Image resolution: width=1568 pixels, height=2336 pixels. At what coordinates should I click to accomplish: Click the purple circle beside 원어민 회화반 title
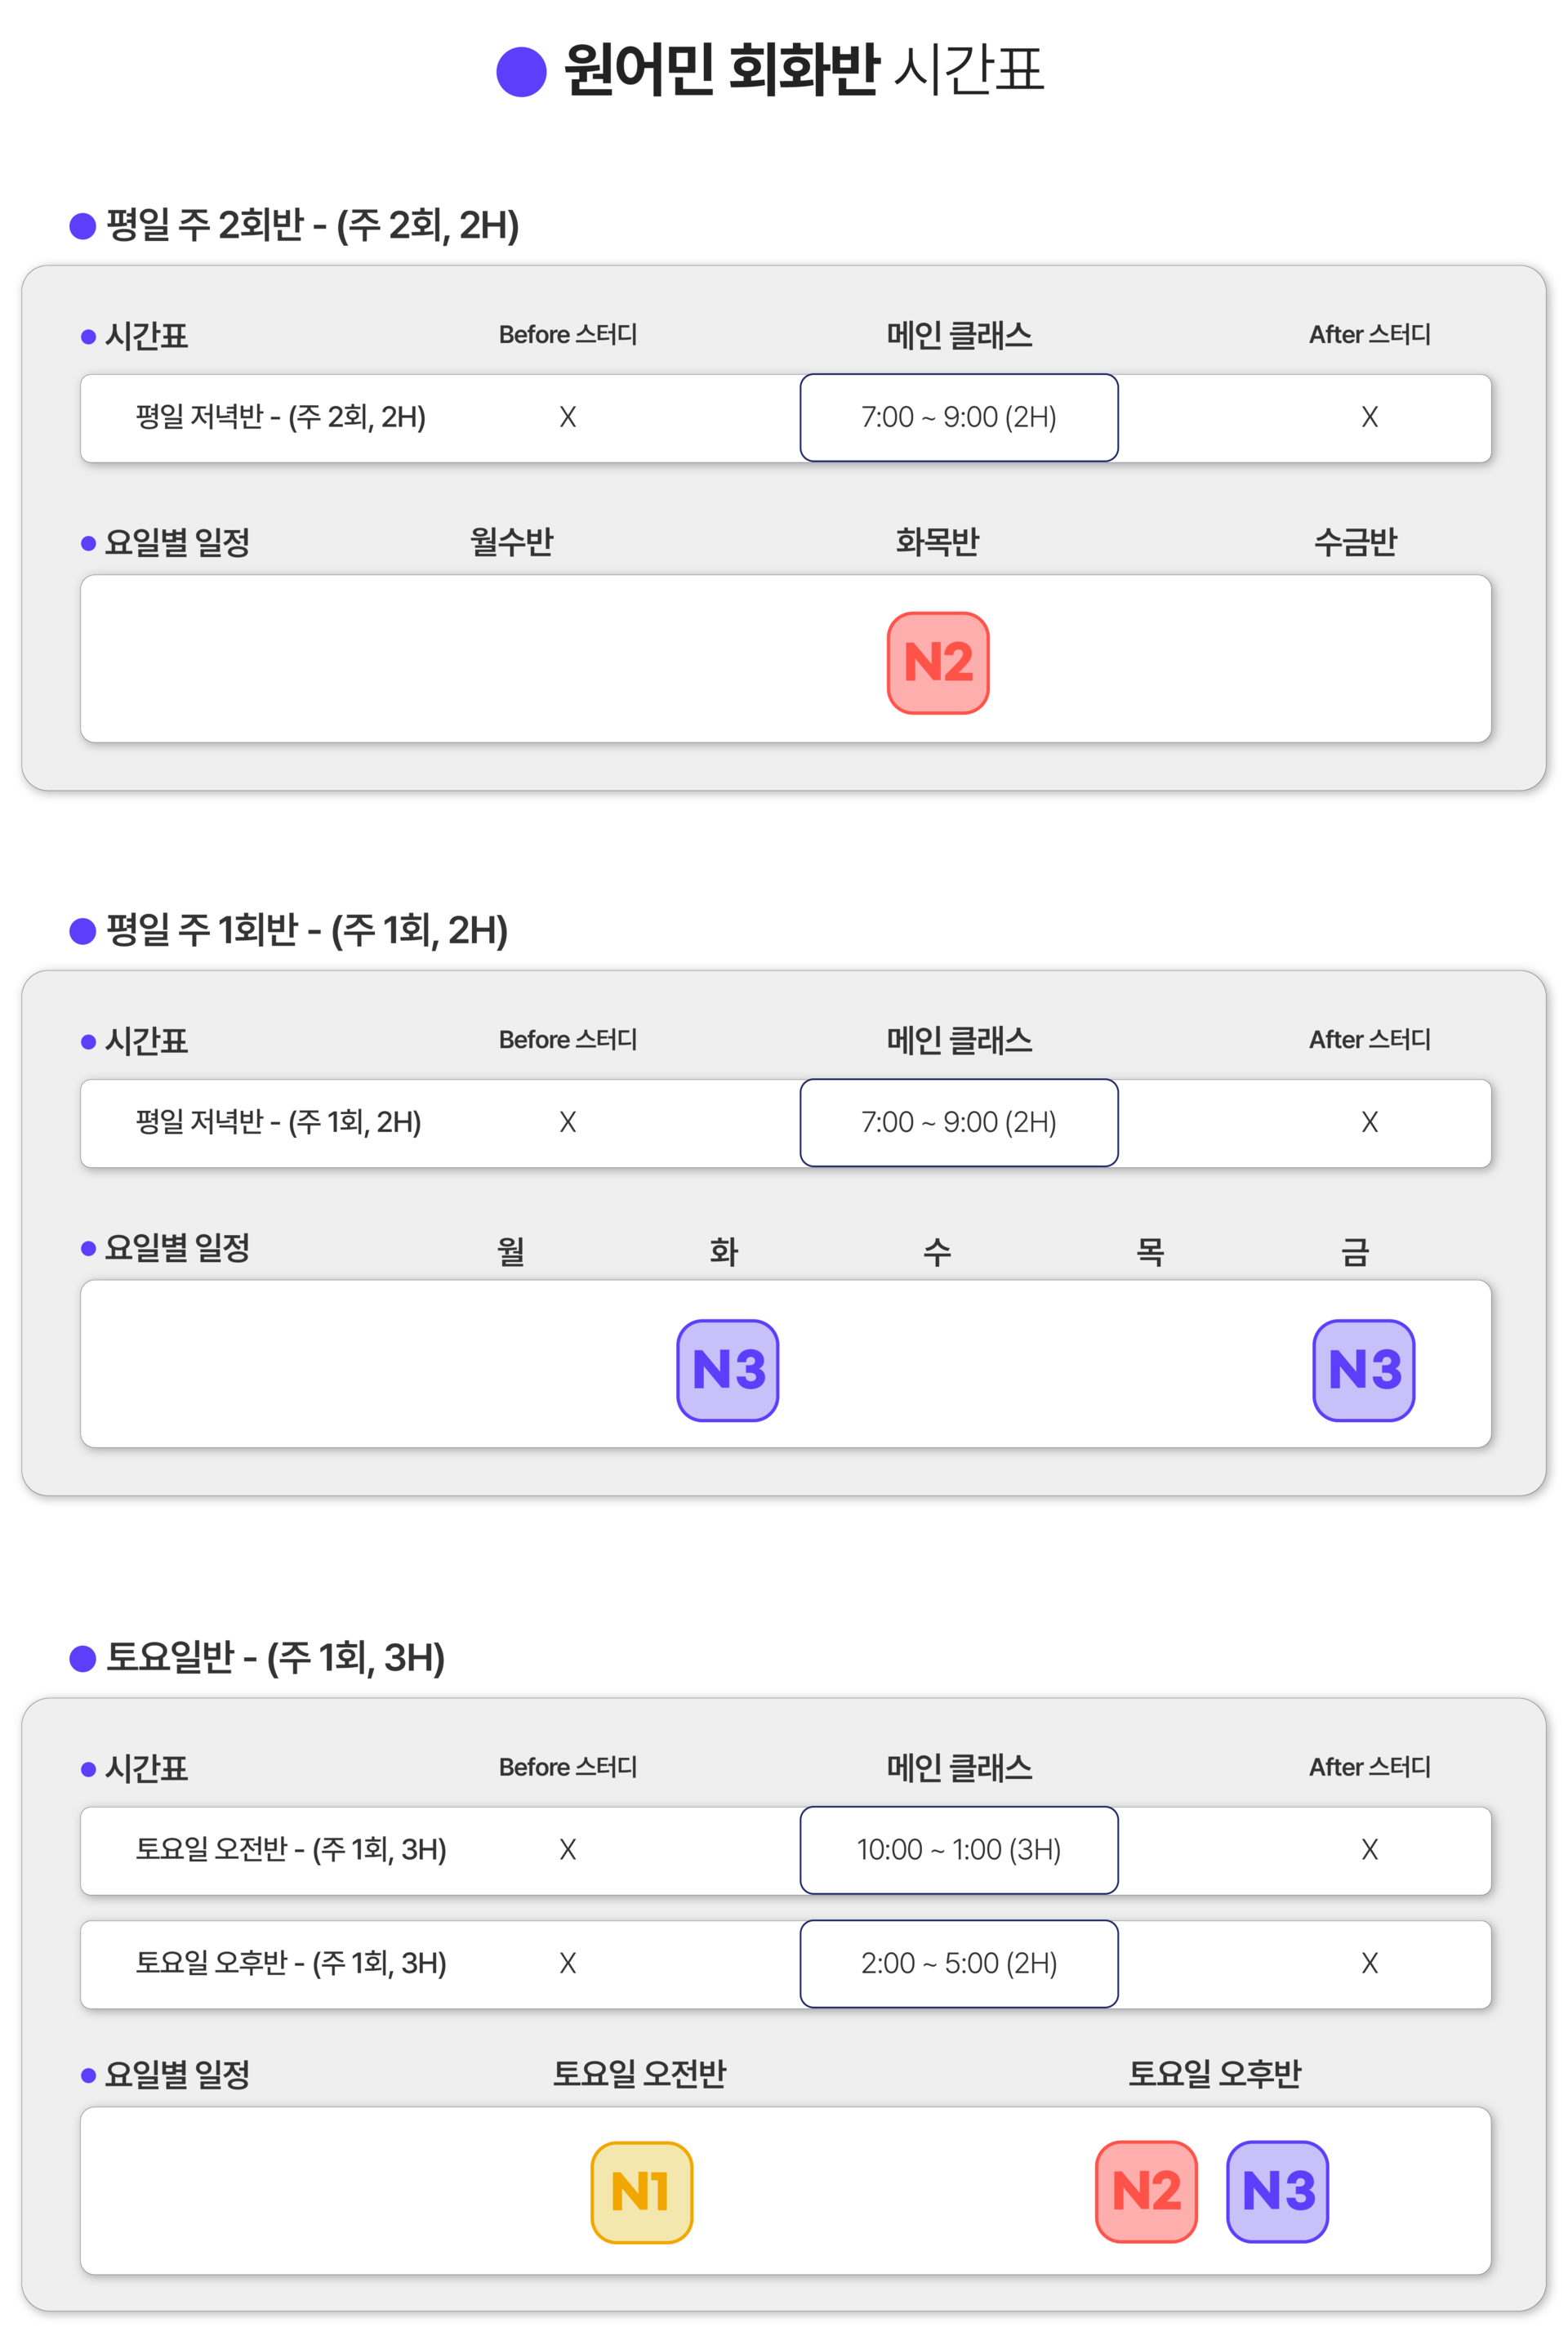point(521,71)
